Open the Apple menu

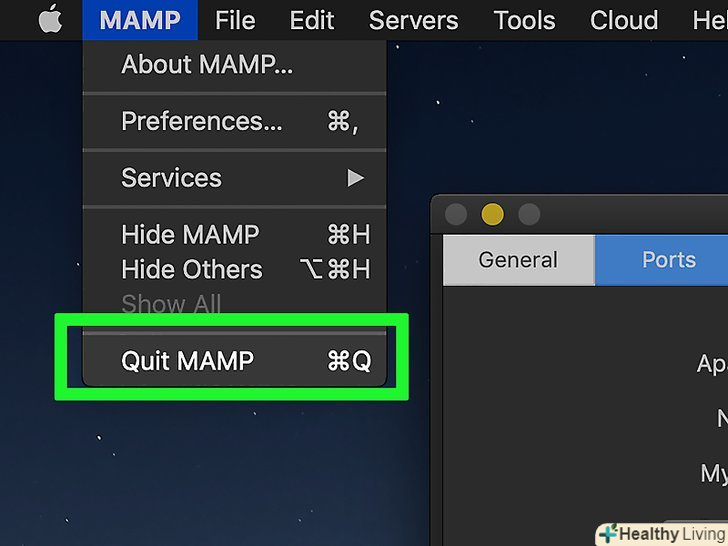(x=50, y=20)
